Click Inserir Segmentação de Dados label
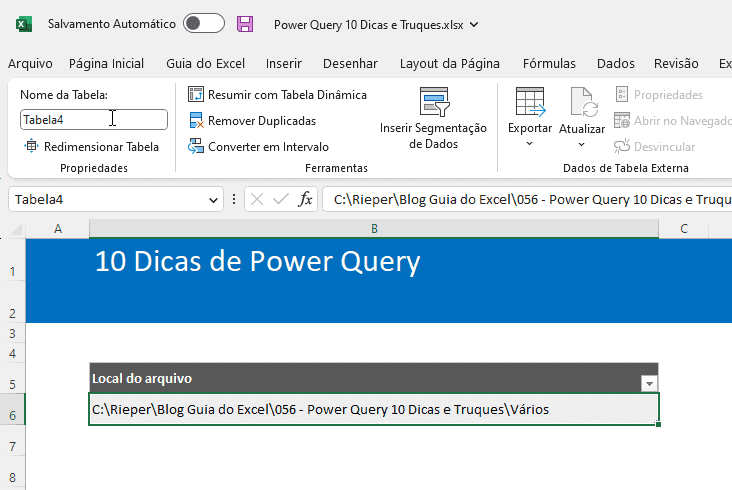Viewport: 732px width, 490px height. pyautogui.click(x=433, y=136)
